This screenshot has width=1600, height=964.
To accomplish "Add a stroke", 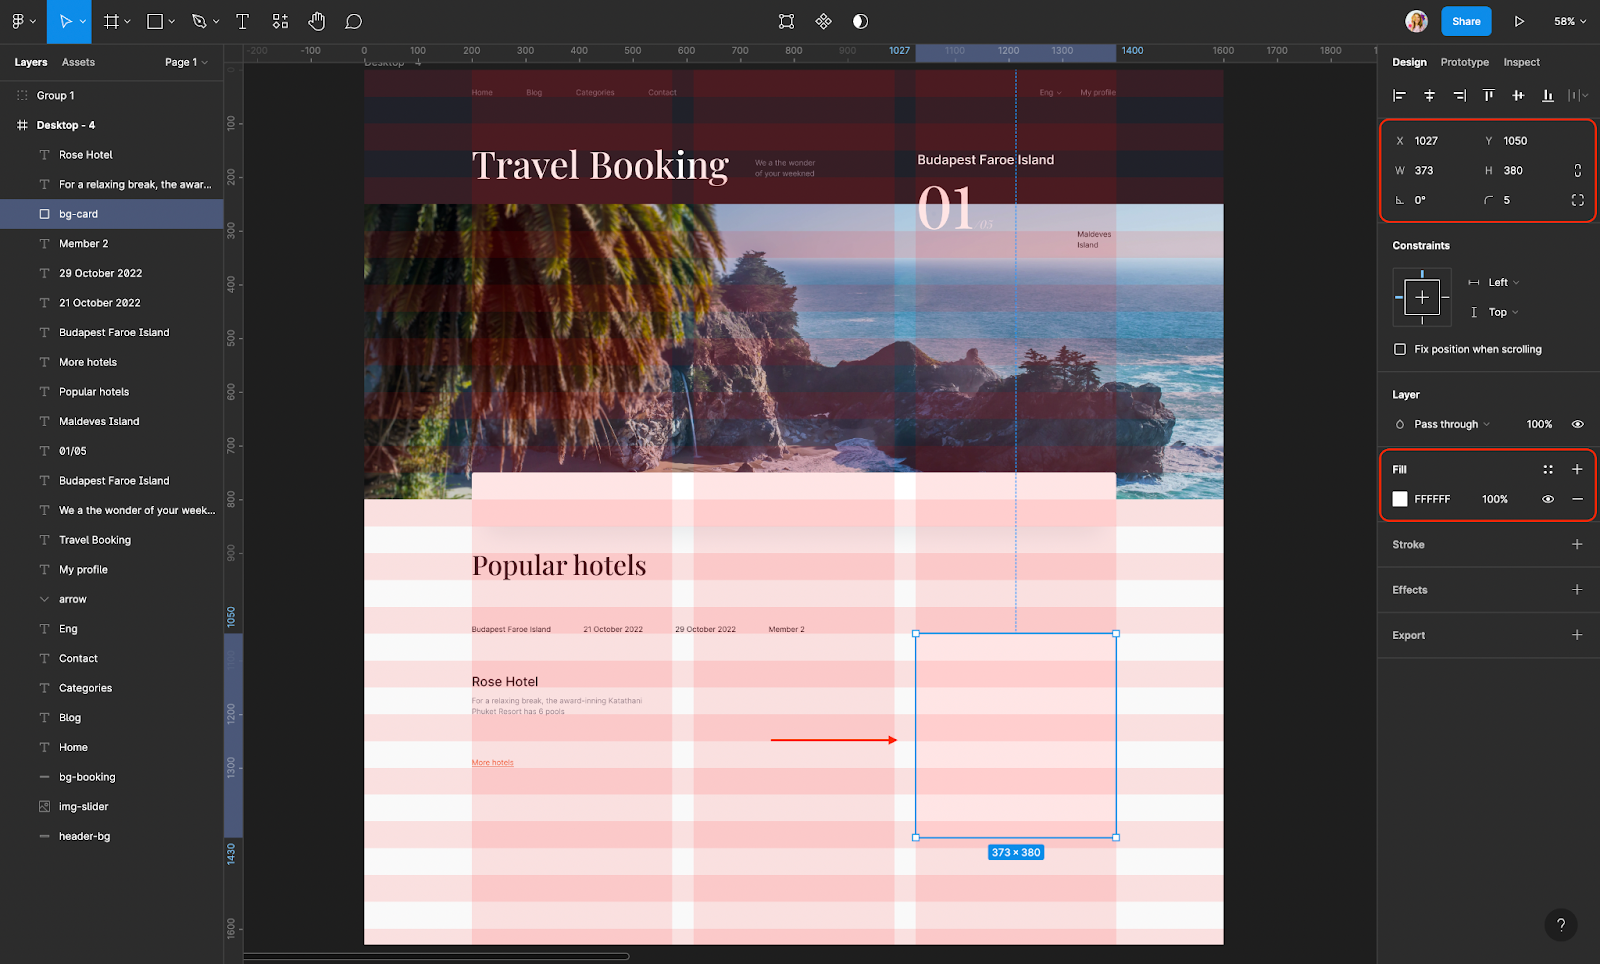I will [x=1577, y=544].
